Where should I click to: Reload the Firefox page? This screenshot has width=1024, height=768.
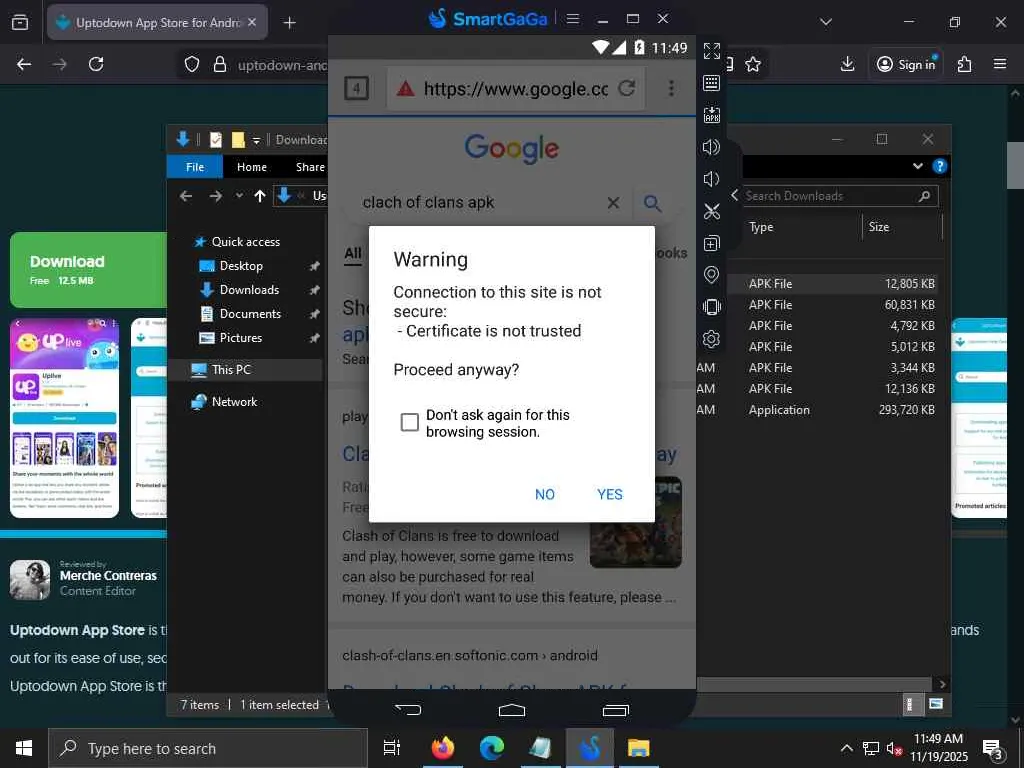[96, 64]
